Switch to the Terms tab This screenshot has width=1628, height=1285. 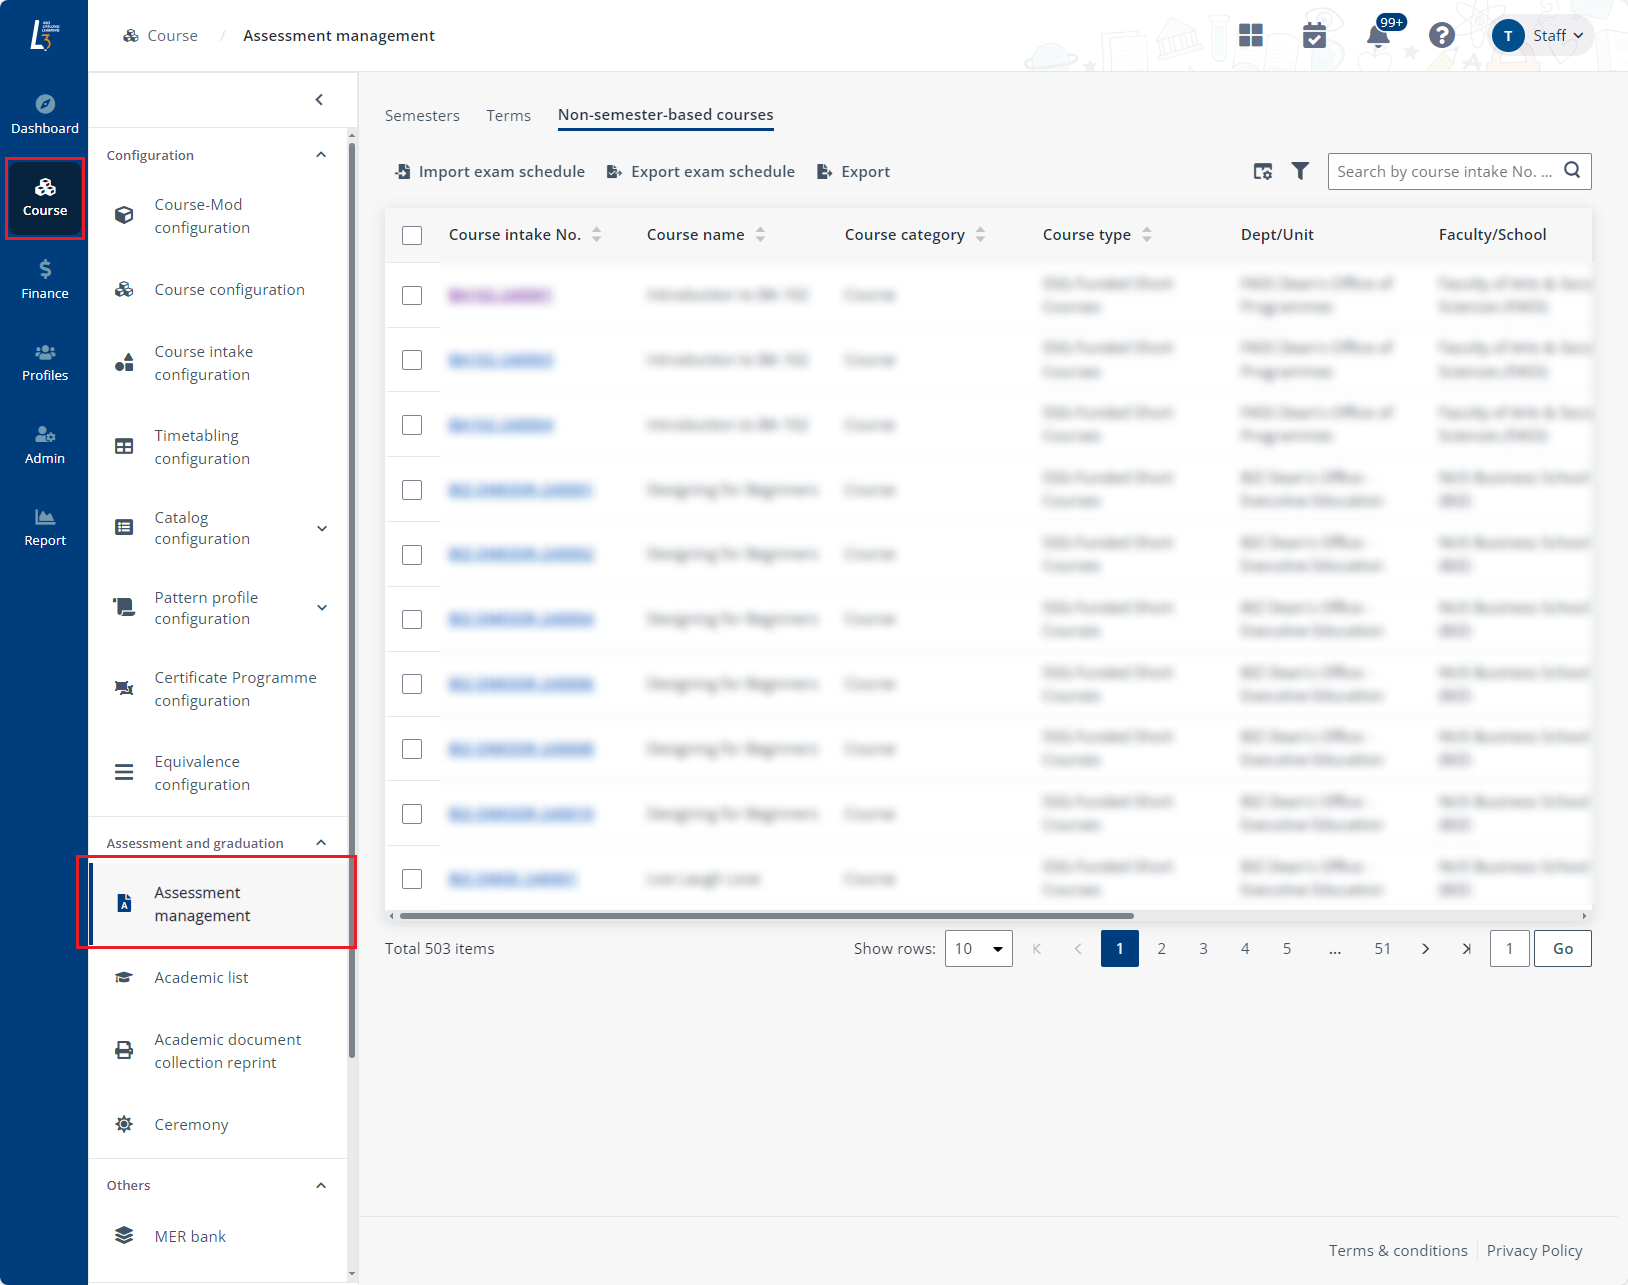(x=508, y=116)
